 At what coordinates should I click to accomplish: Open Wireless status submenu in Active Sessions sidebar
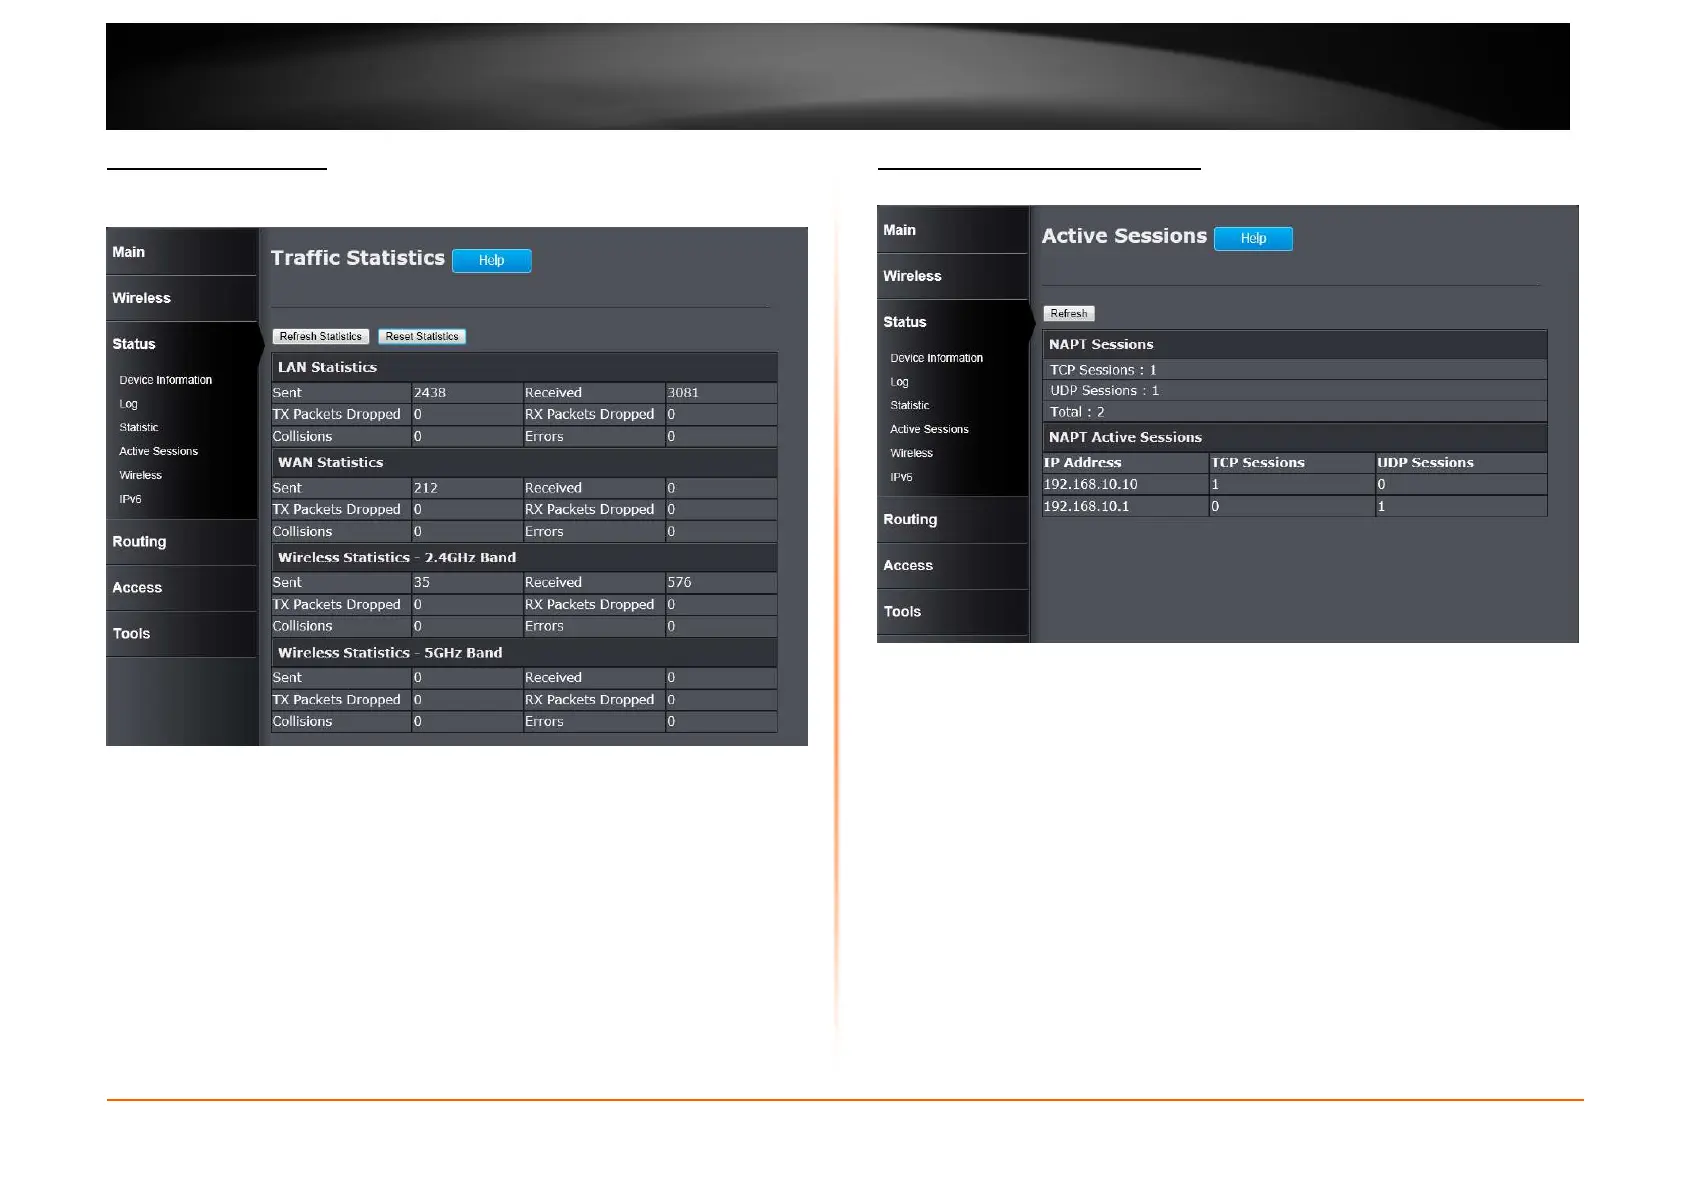912,454
